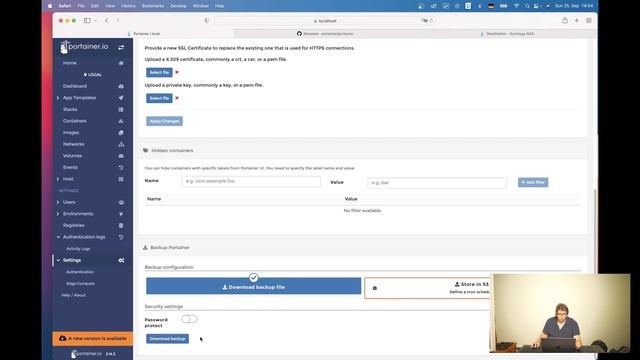Open Authentication under Settings

(80, 272)
